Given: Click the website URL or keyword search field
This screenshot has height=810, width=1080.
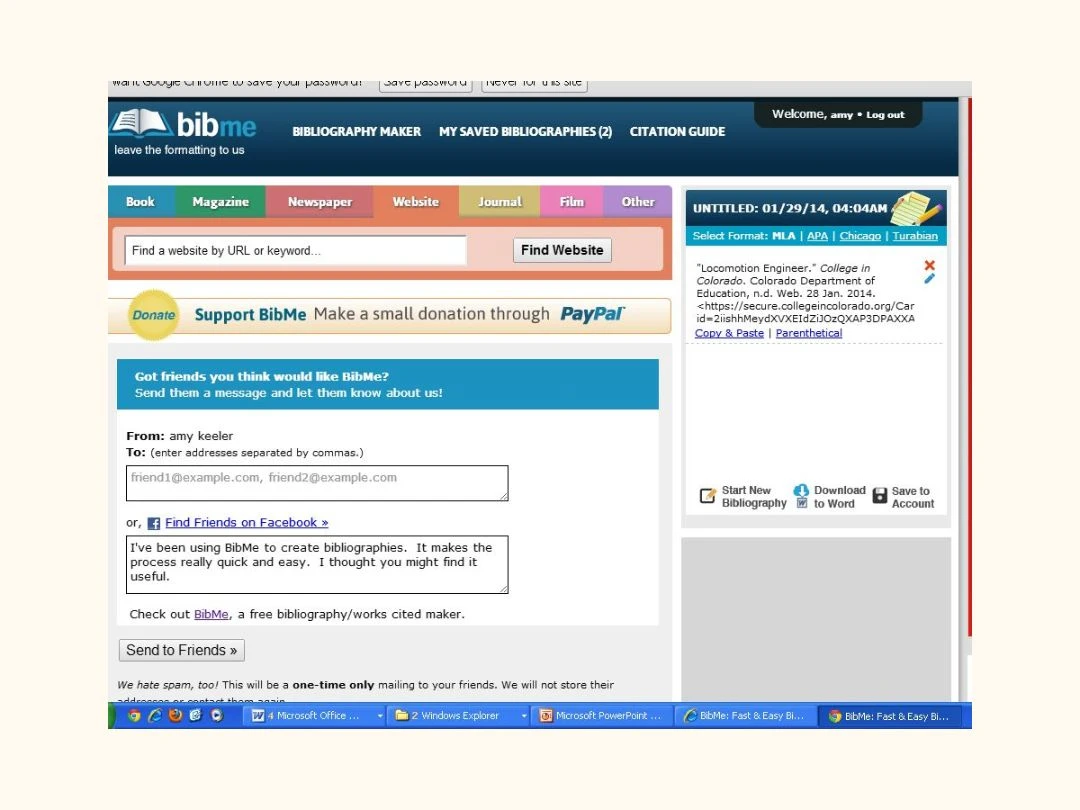Looking at the screenshot, I should [x=295, y=251].
